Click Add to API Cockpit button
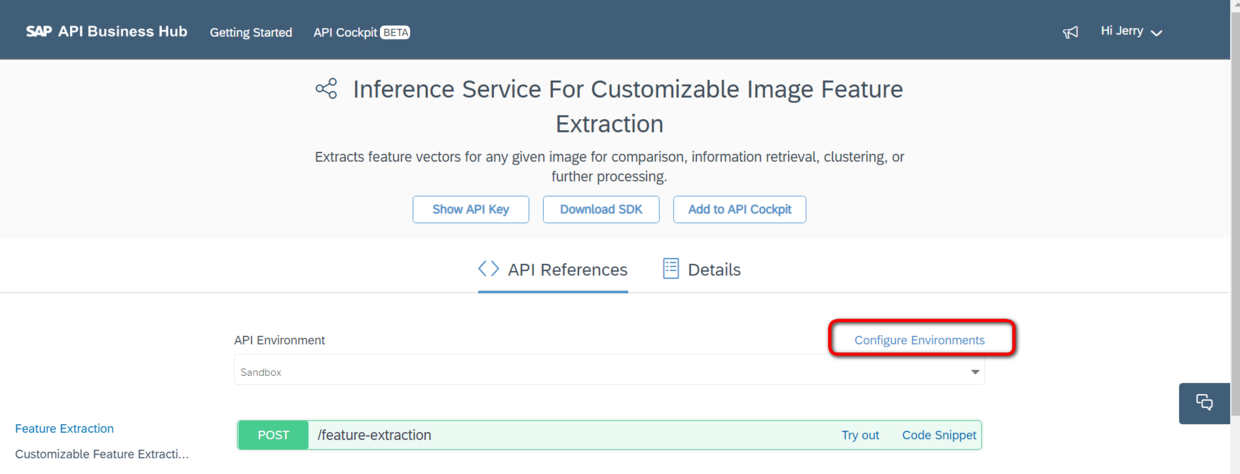The image size is (1240, 474). click(739, 210)
